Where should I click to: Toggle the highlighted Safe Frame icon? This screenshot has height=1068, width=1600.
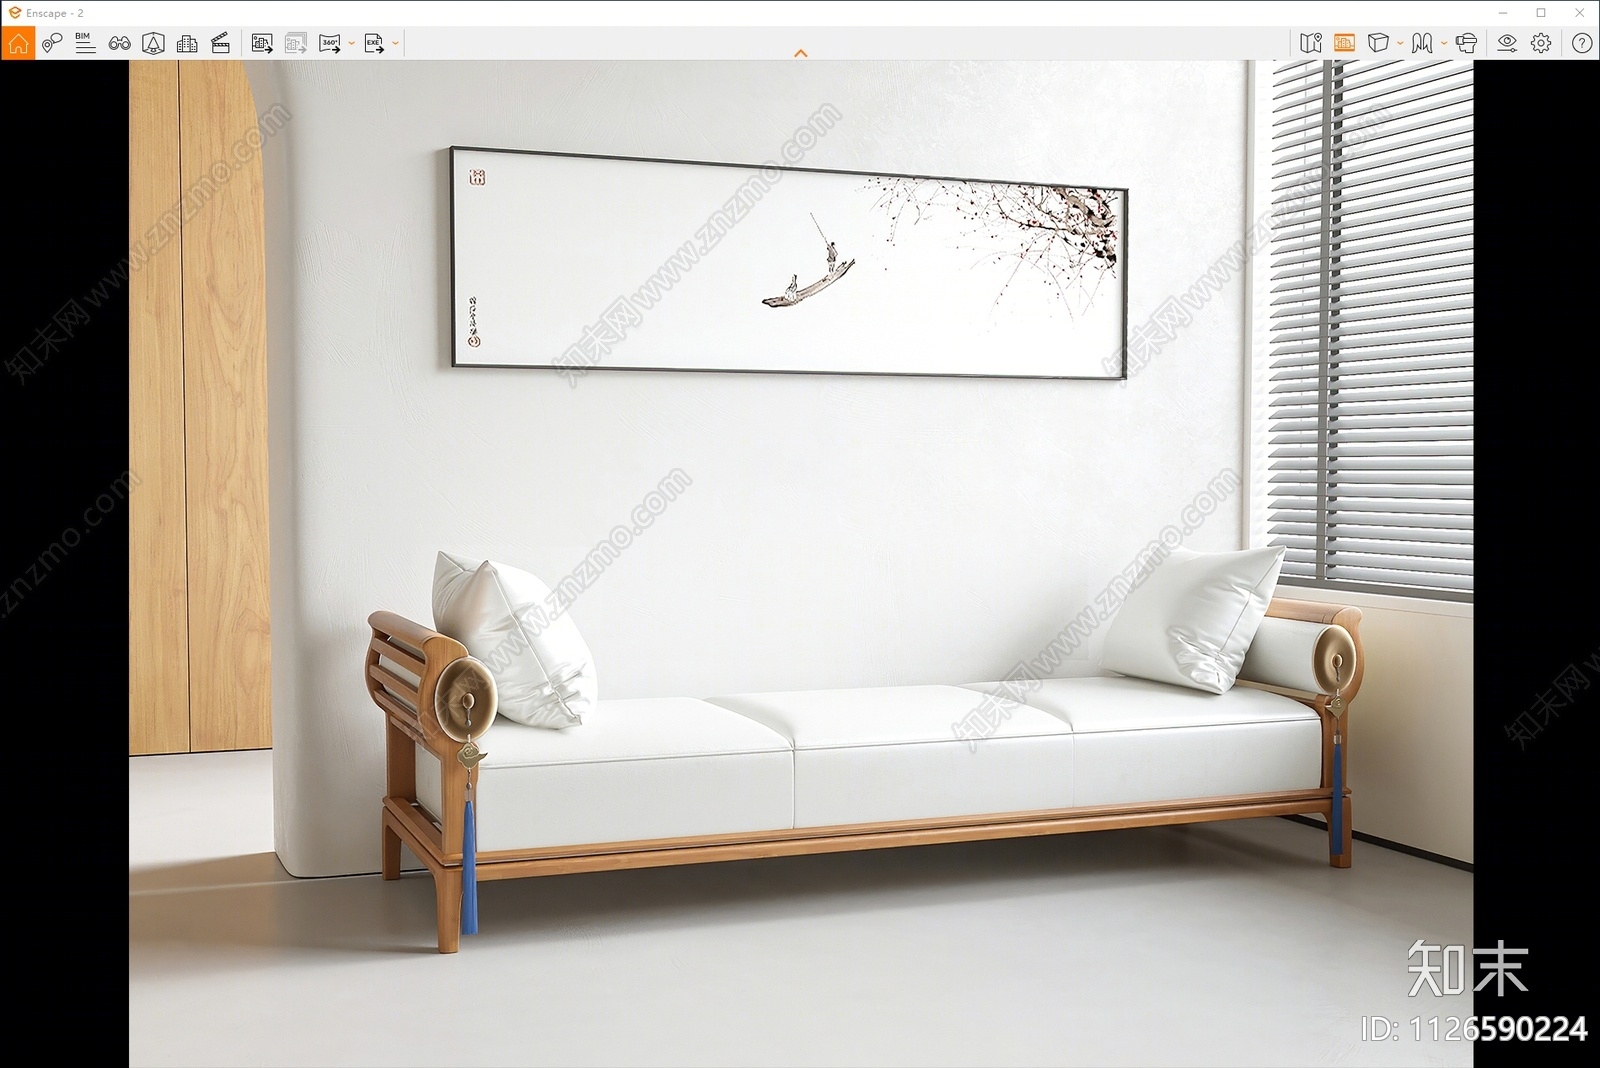(1344, 43)
